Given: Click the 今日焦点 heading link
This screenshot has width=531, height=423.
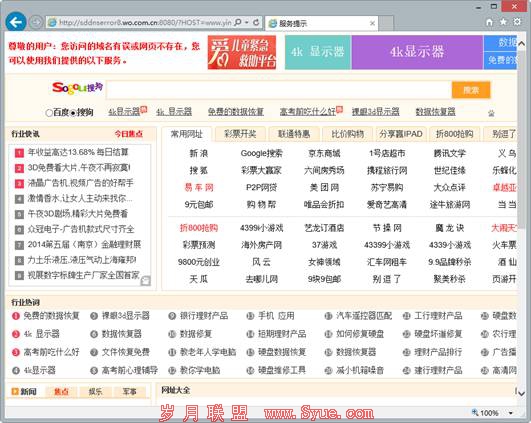Looking at the screenshot, I should [128, 134].
